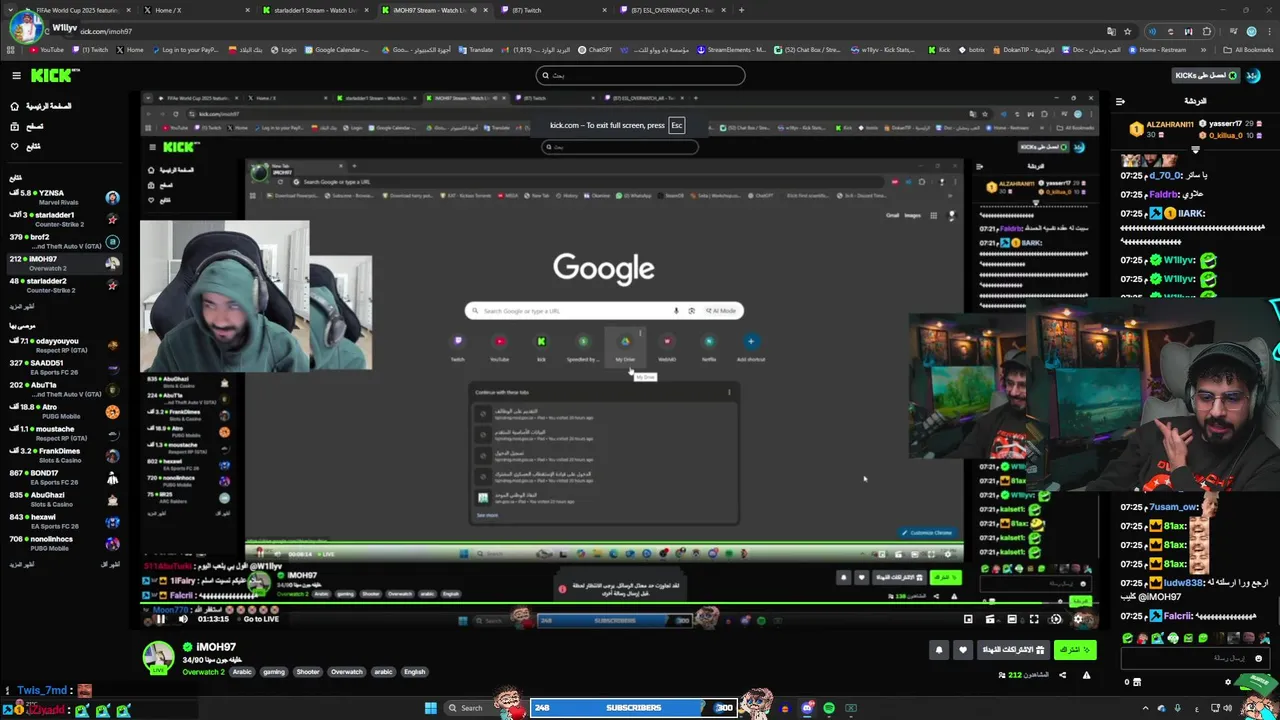Toggle notification bell for iMOH97
Image resolution: width=1280 pixels, height=720 pixels.
pyautogui.click(x=939, y=650)
